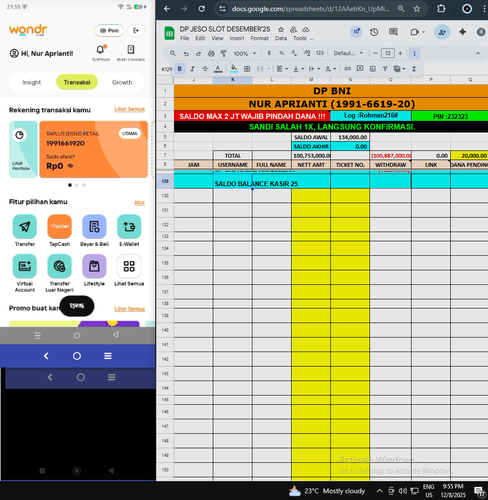Screen dimensions: 488x500
Task: Click Lihat Semua beside Promo
Action: point(129,309)
